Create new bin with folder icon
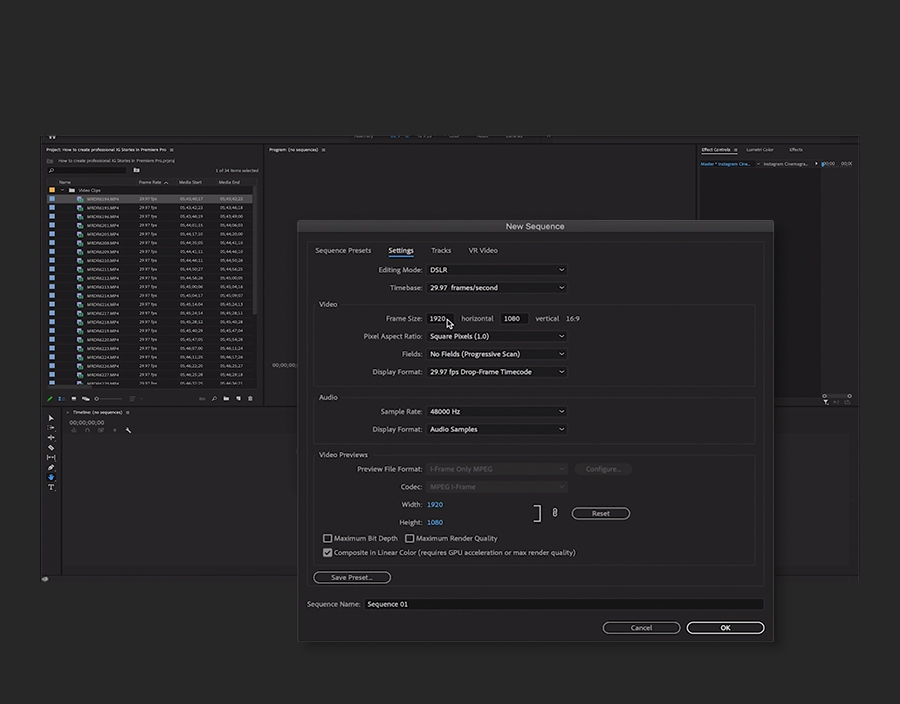The width and height of the screenshot is (900, 704). [x=226, y=399]
